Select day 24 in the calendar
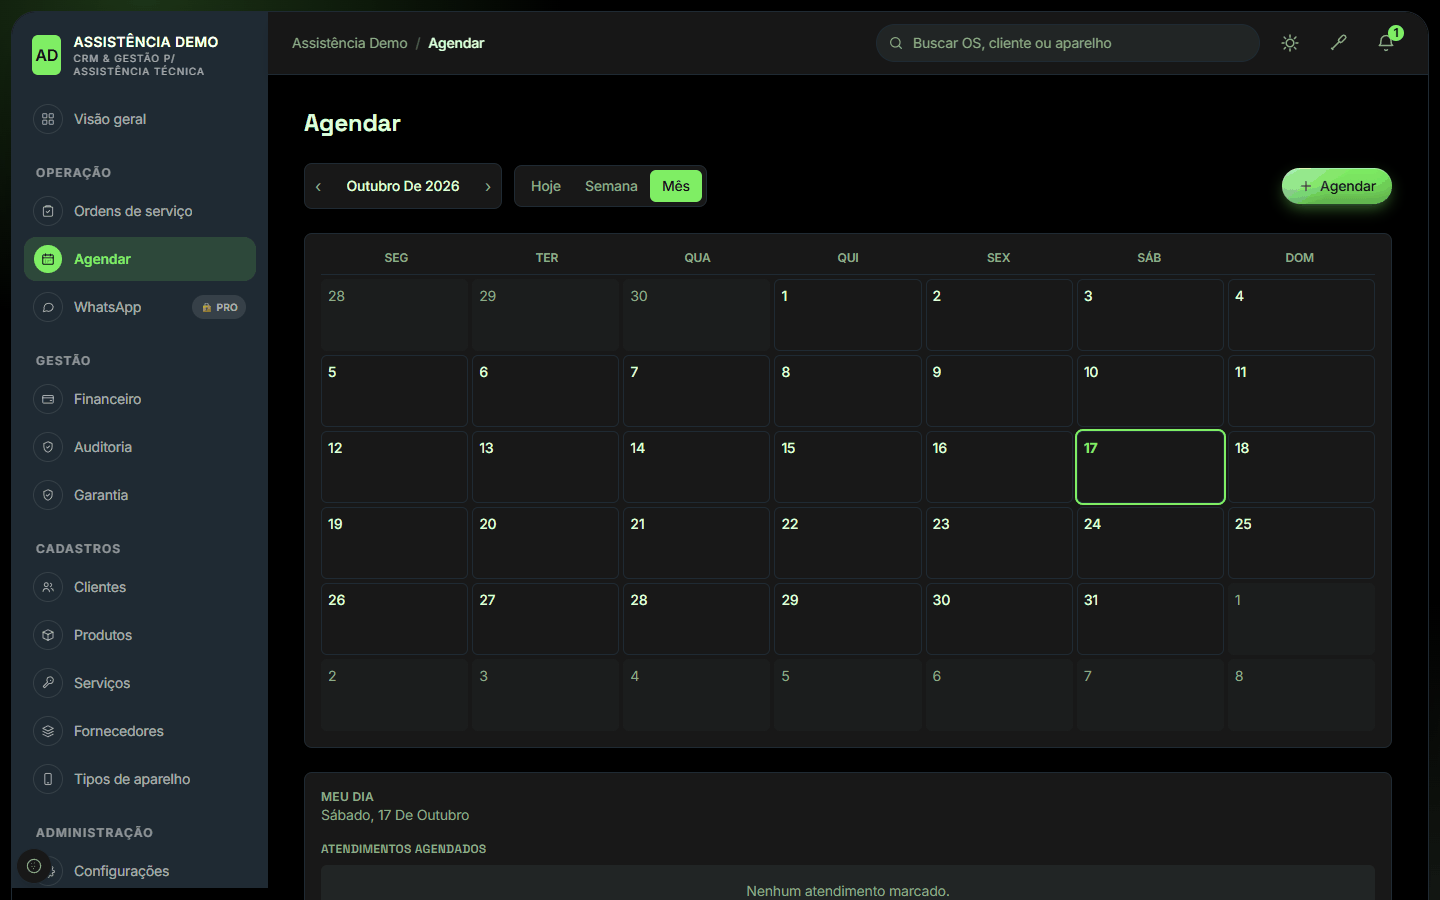1440x900 pixels. click(x=1150, y=543)
